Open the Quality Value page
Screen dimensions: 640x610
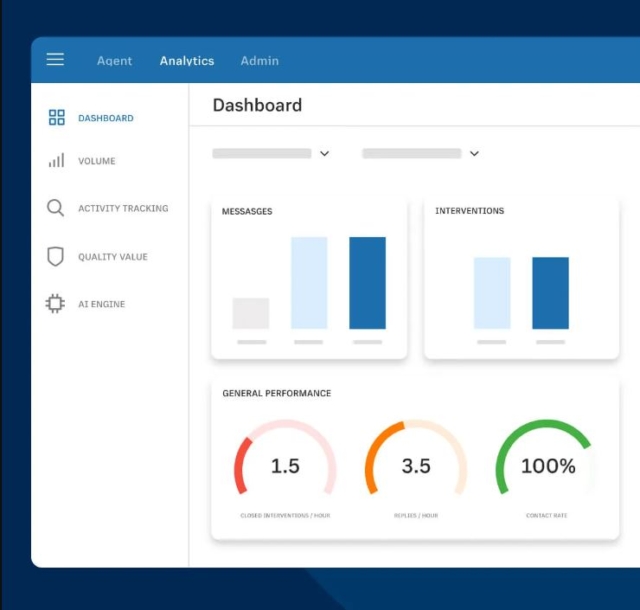click(x=113, y=257)
